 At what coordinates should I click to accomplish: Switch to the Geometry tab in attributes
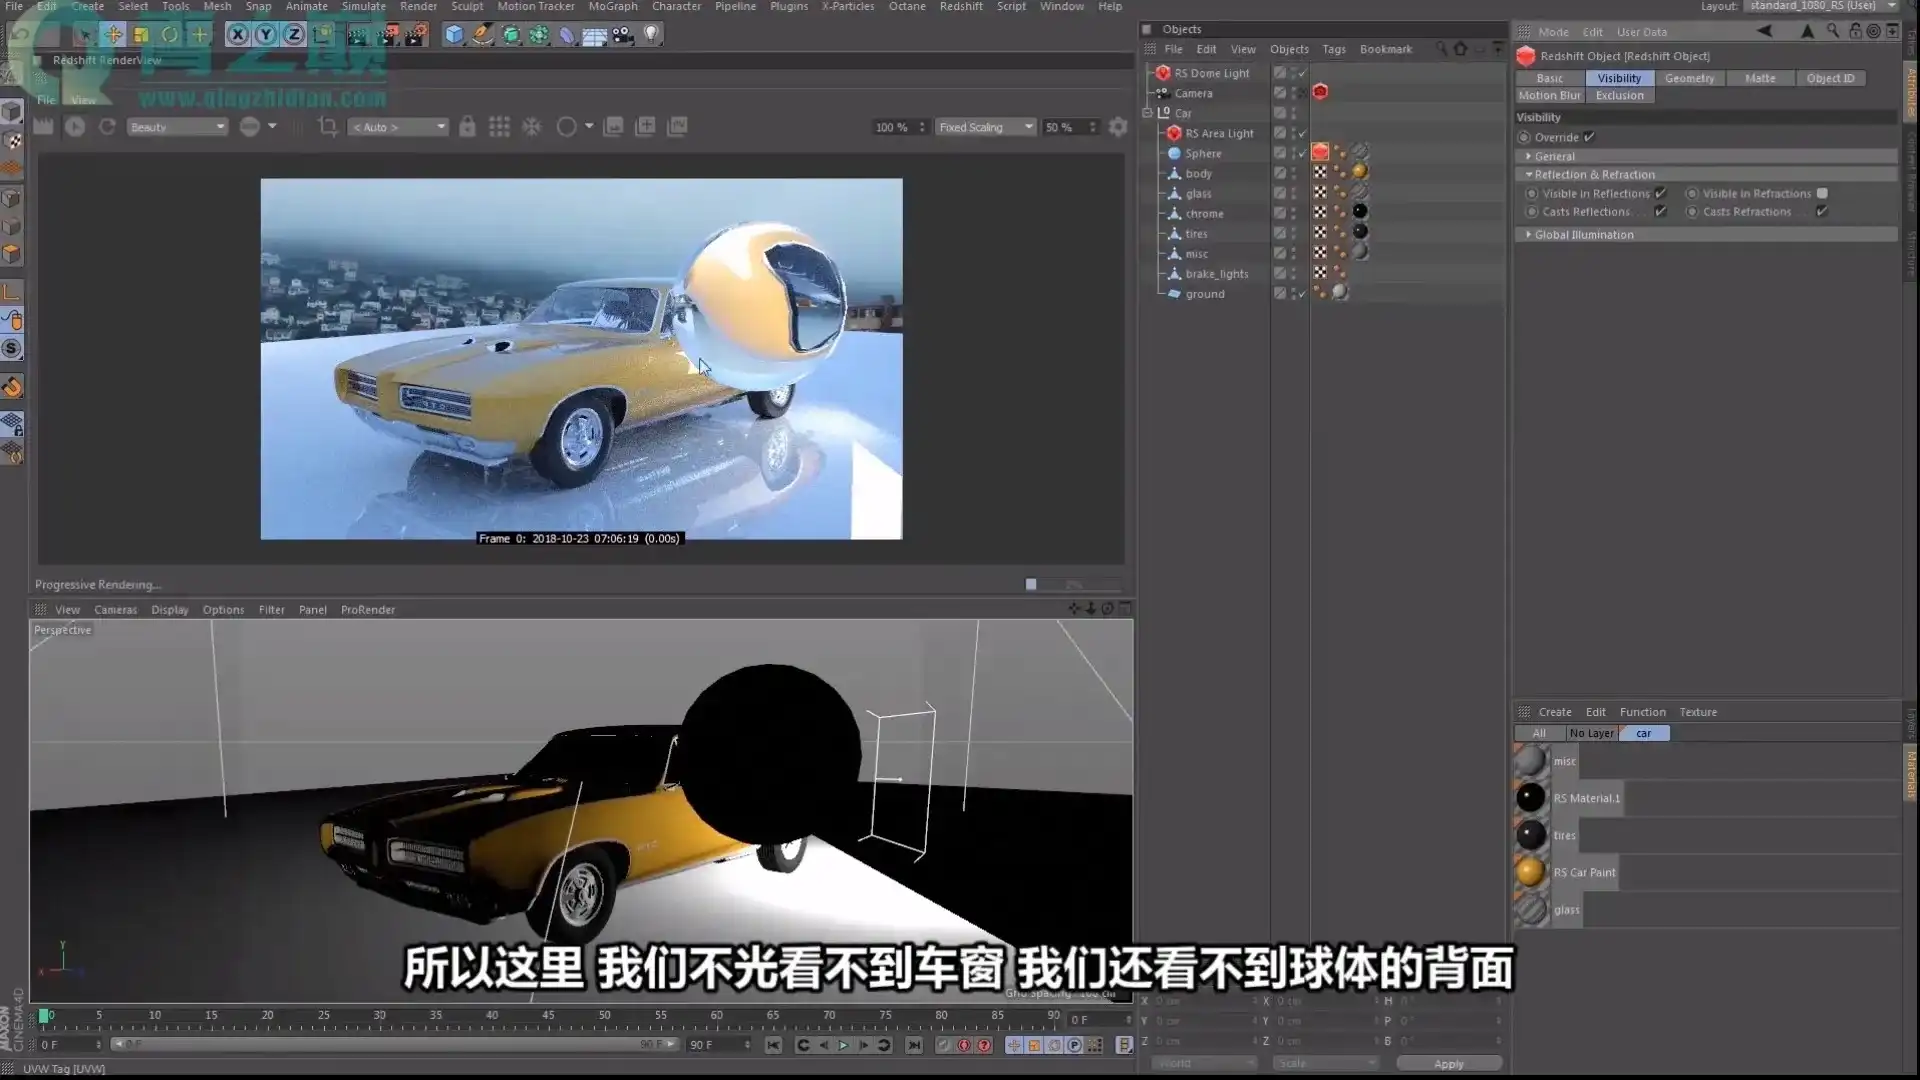[x=1691, y=78]
